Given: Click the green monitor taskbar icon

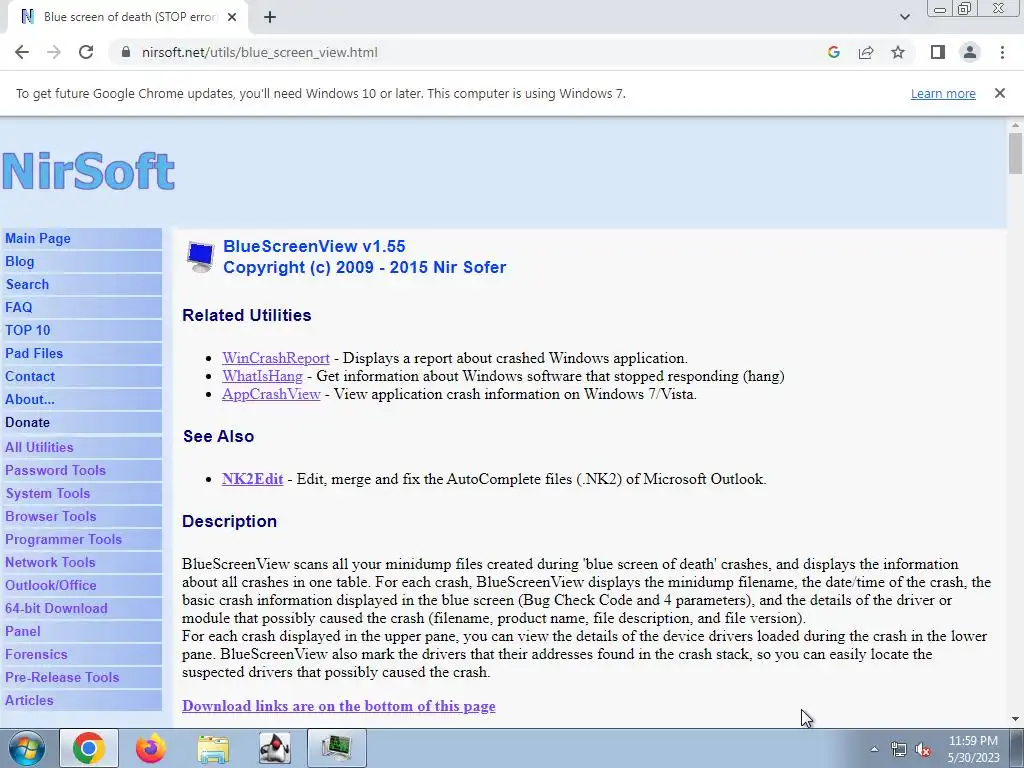Looking at the screenshot, I should click(337, 748).
